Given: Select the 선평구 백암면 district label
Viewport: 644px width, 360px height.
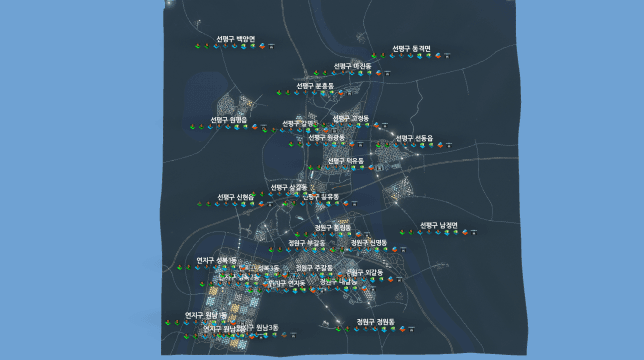Looking at the screenshot, I should (x=236, y=39).
